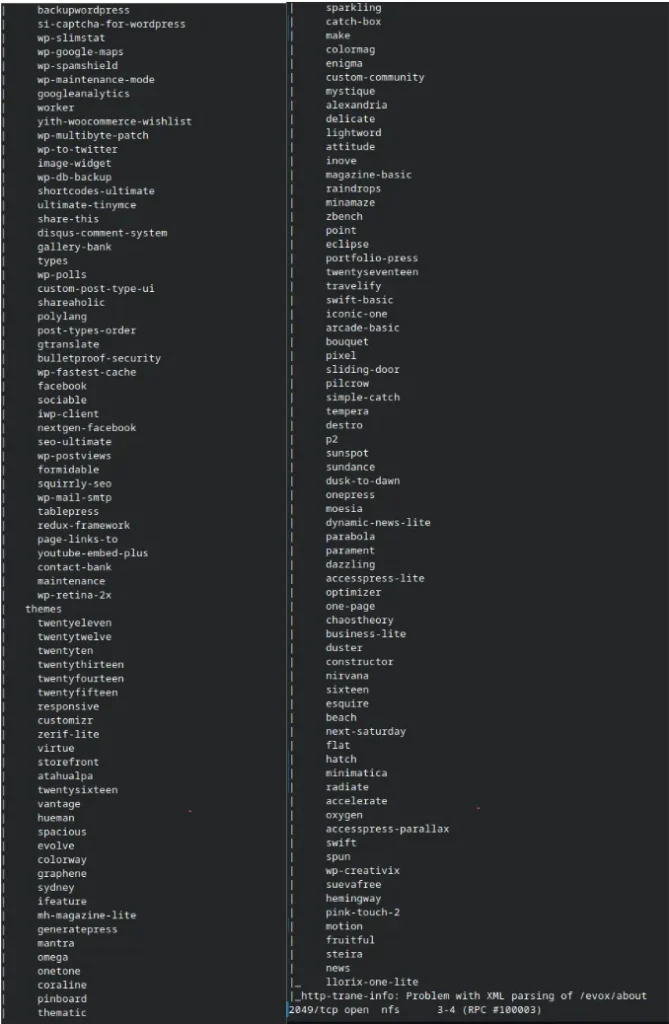Click the yith-woocommerce-wishlist line
669x1024 pixels.
pyautogui.click(x=114, y=121)
